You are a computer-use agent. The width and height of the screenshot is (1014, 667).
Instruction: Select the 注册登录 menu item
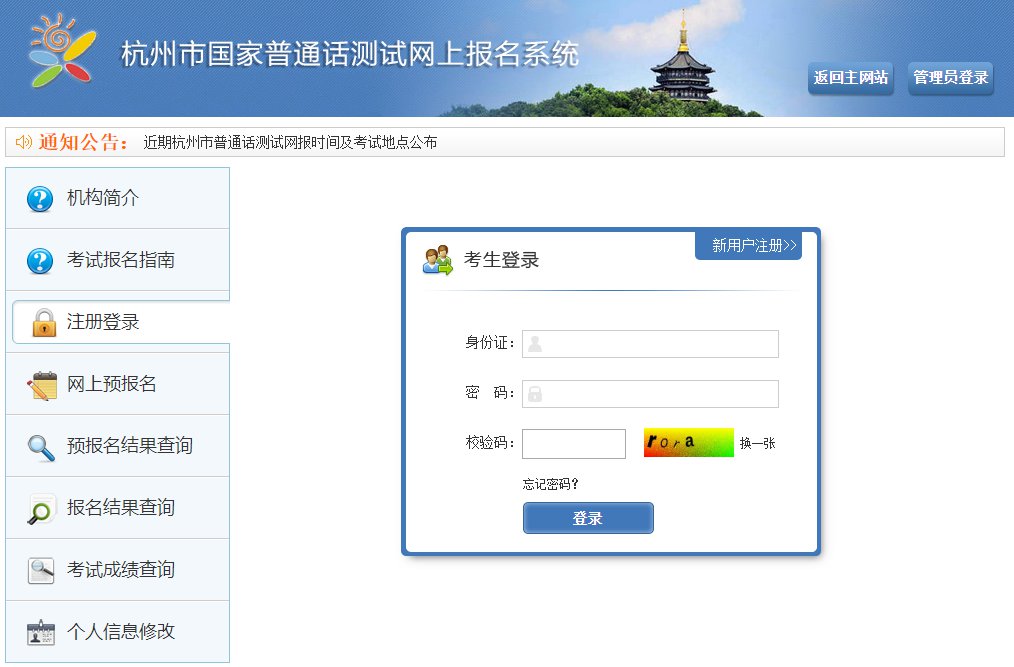coord(121,322)
